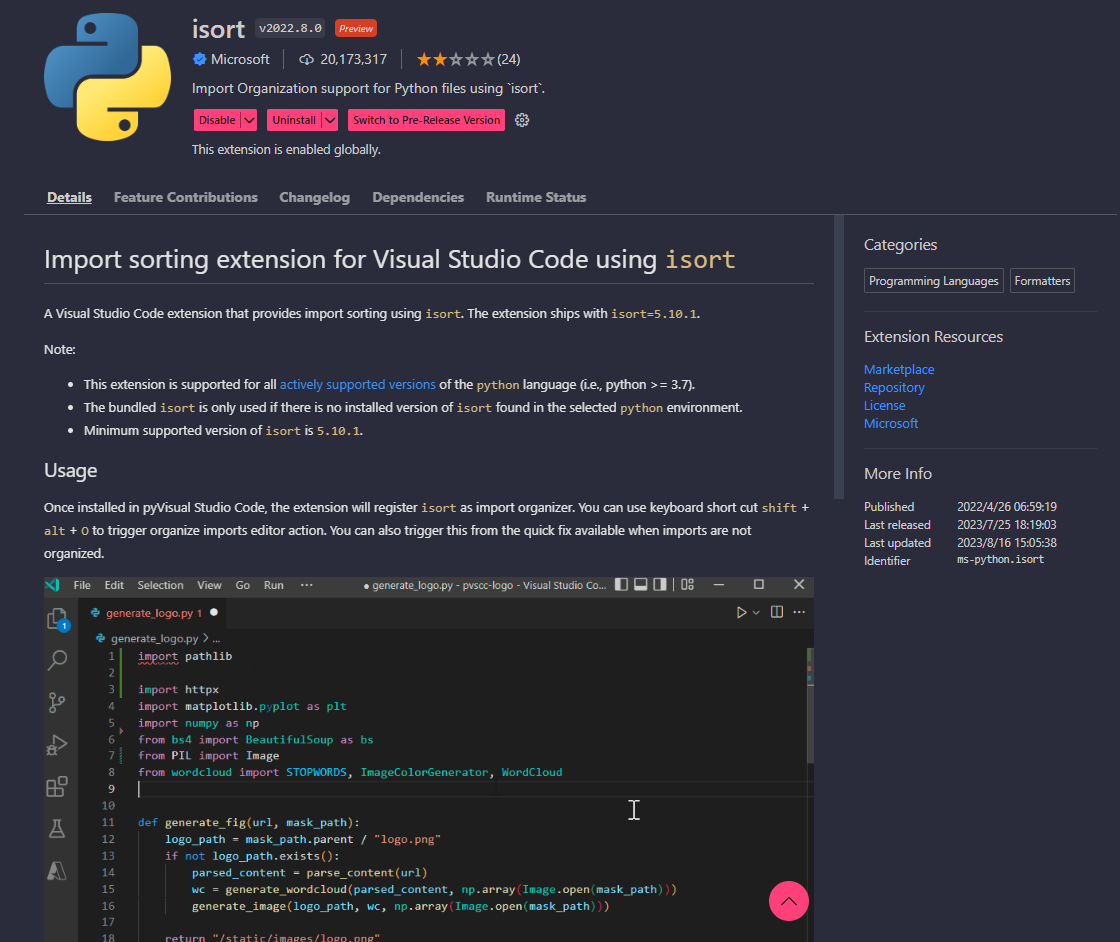Open the Selection menu in embedded VS Code
This screenshot has height=942, width=1120.
coord(161,585)
